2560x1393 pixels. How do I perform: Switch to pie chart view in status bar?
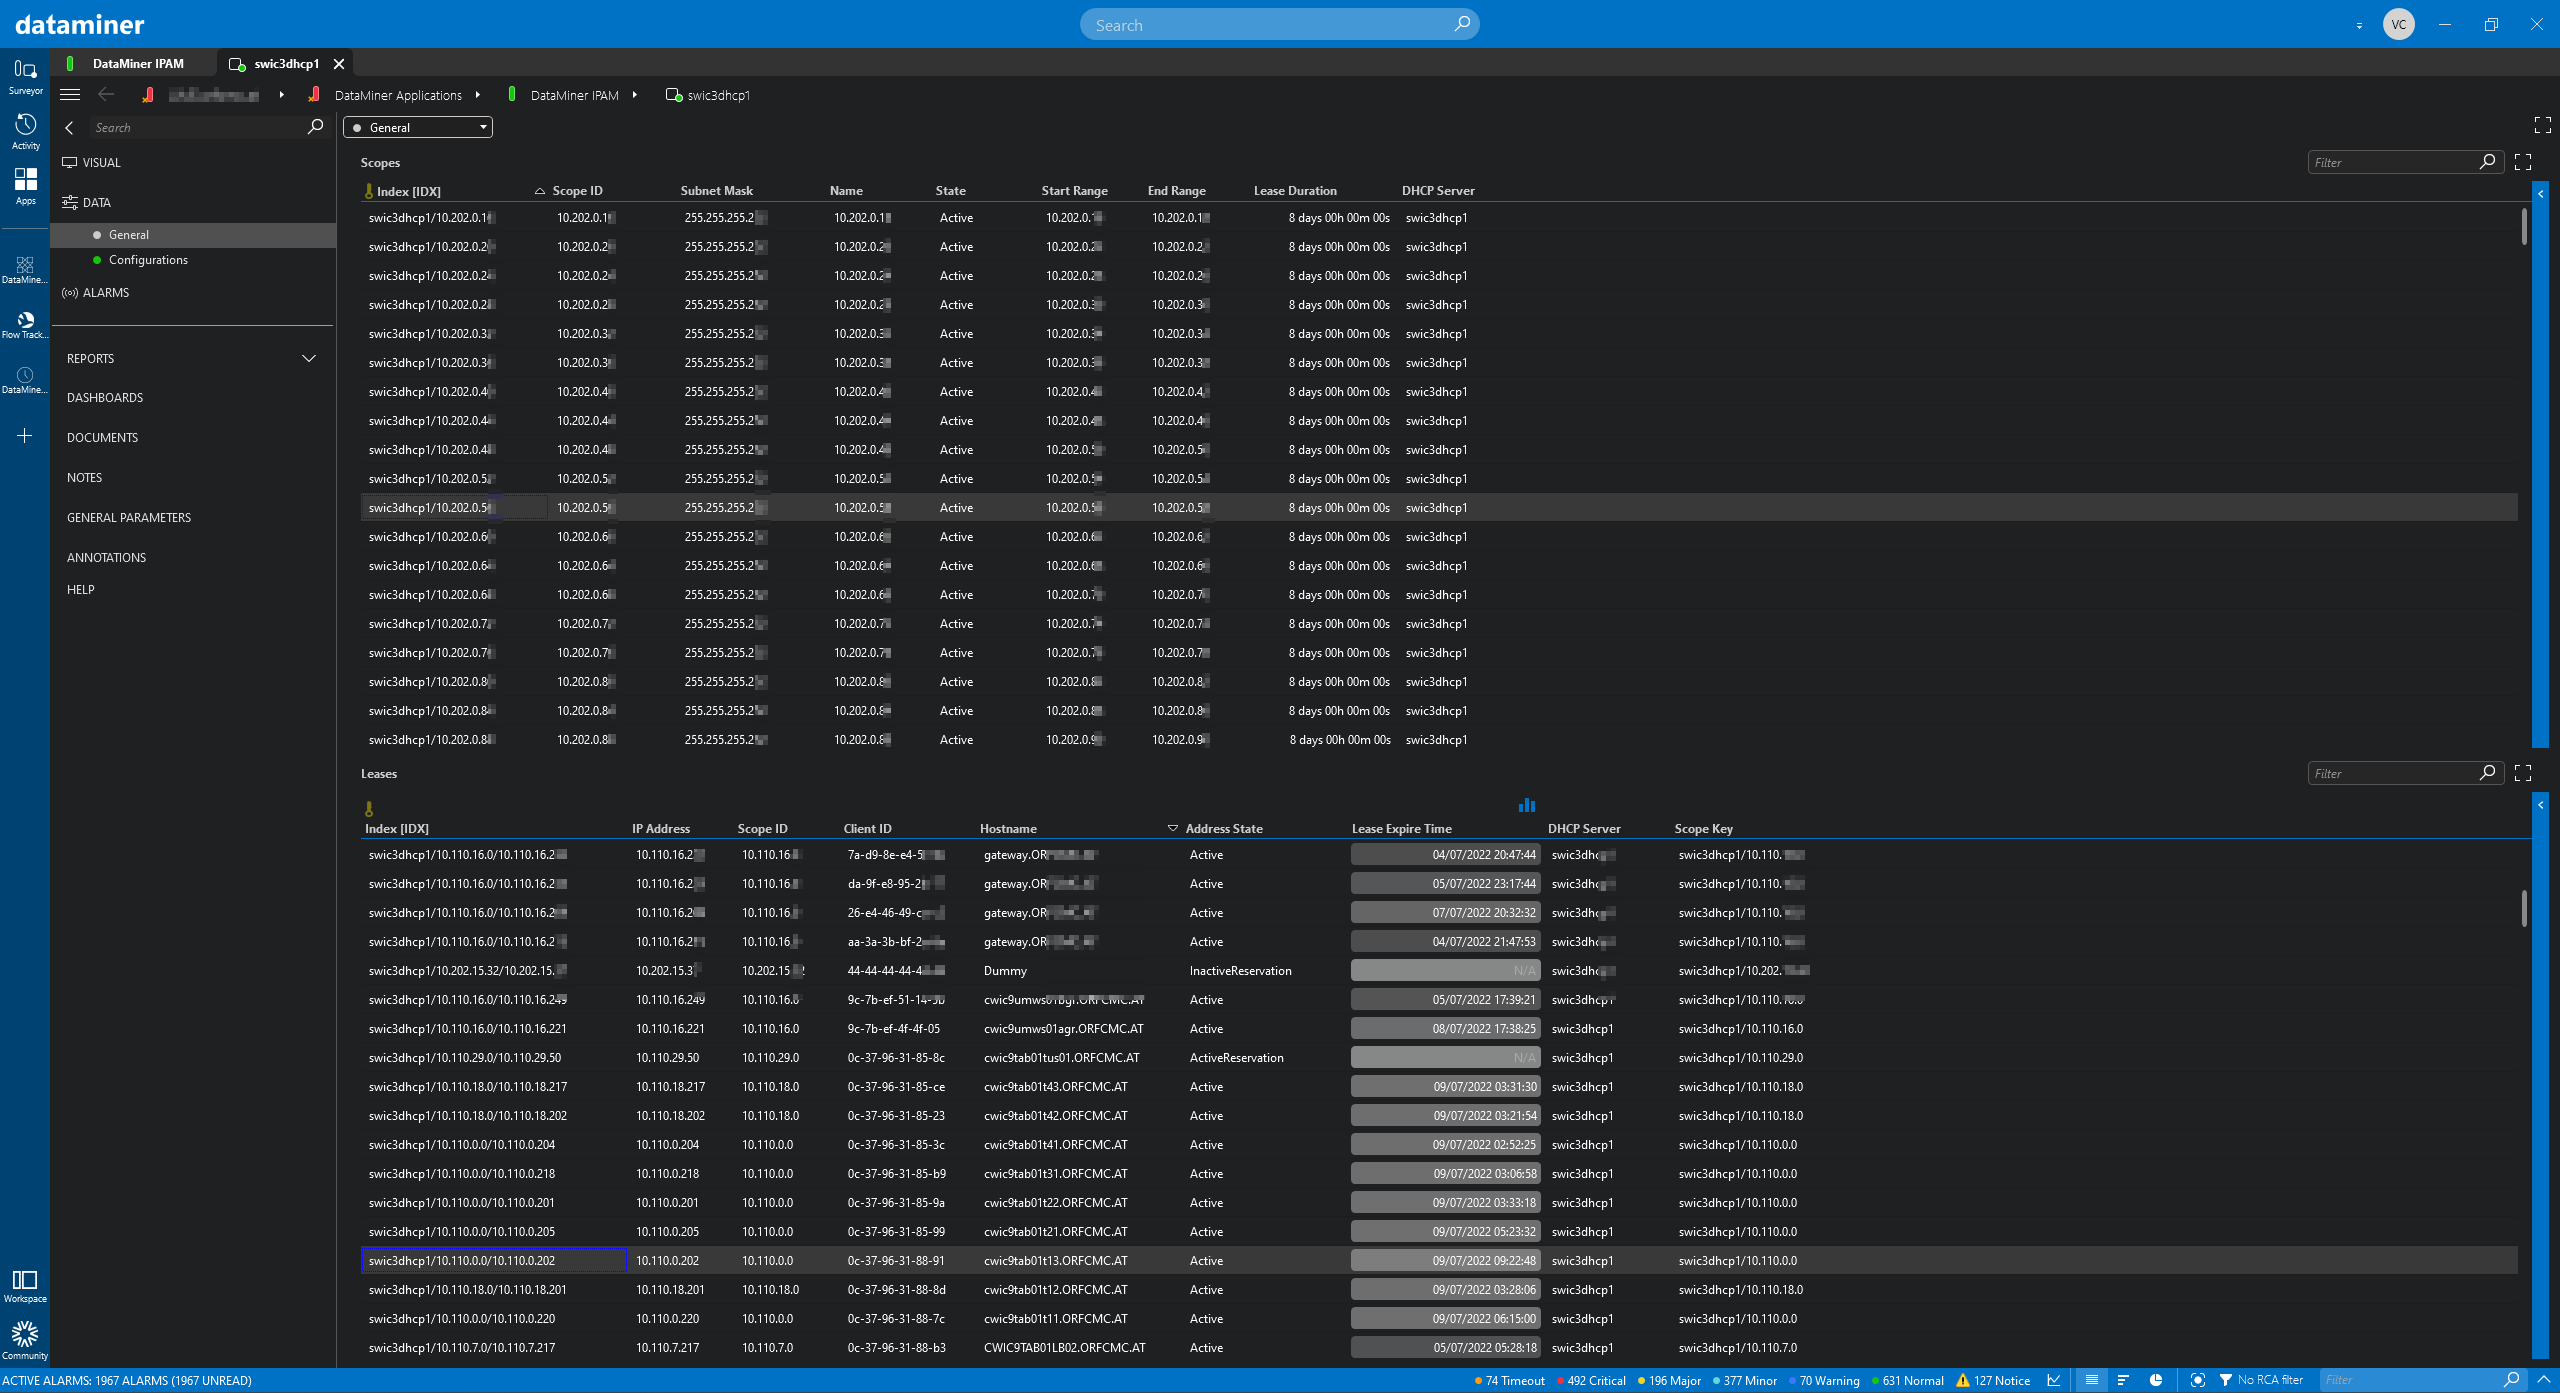[2156, 1380]
